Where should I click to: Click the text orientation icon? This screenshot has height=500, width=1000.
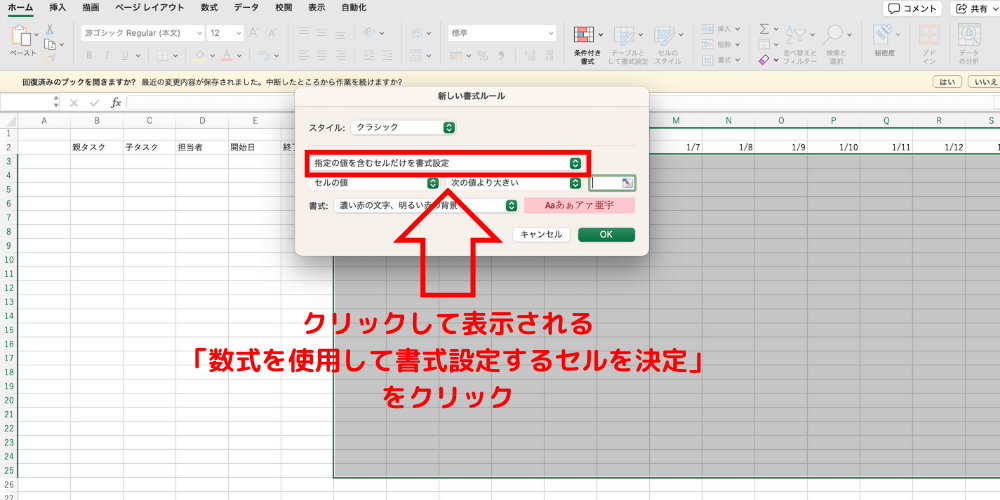(369, 33)
